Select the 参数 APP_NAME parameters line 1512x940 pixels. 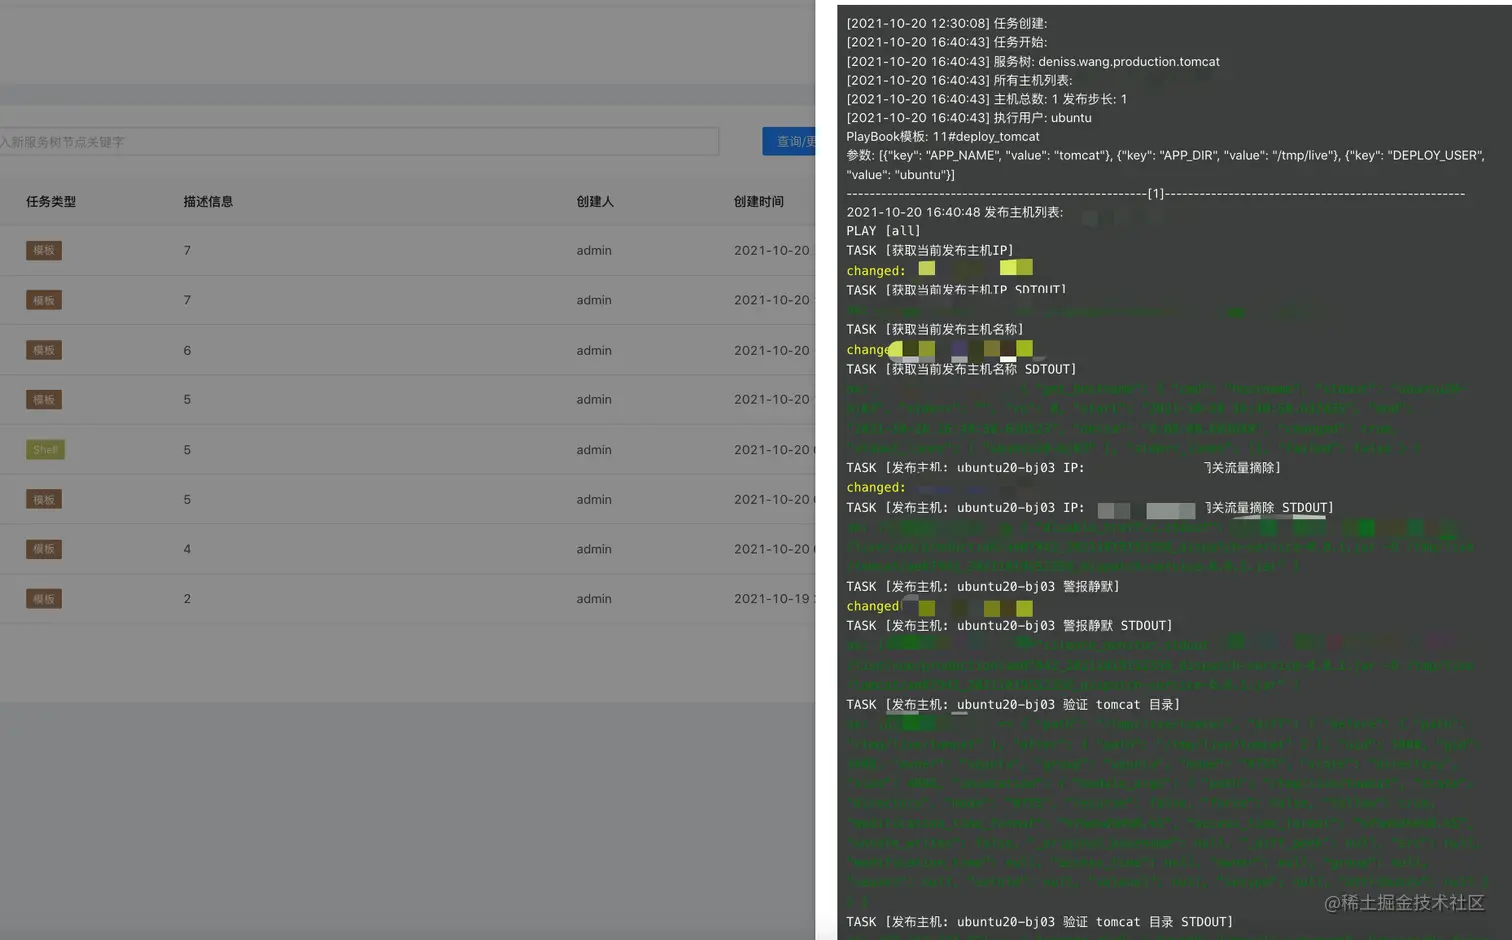pyautogui.click(x=1166, y=165)
